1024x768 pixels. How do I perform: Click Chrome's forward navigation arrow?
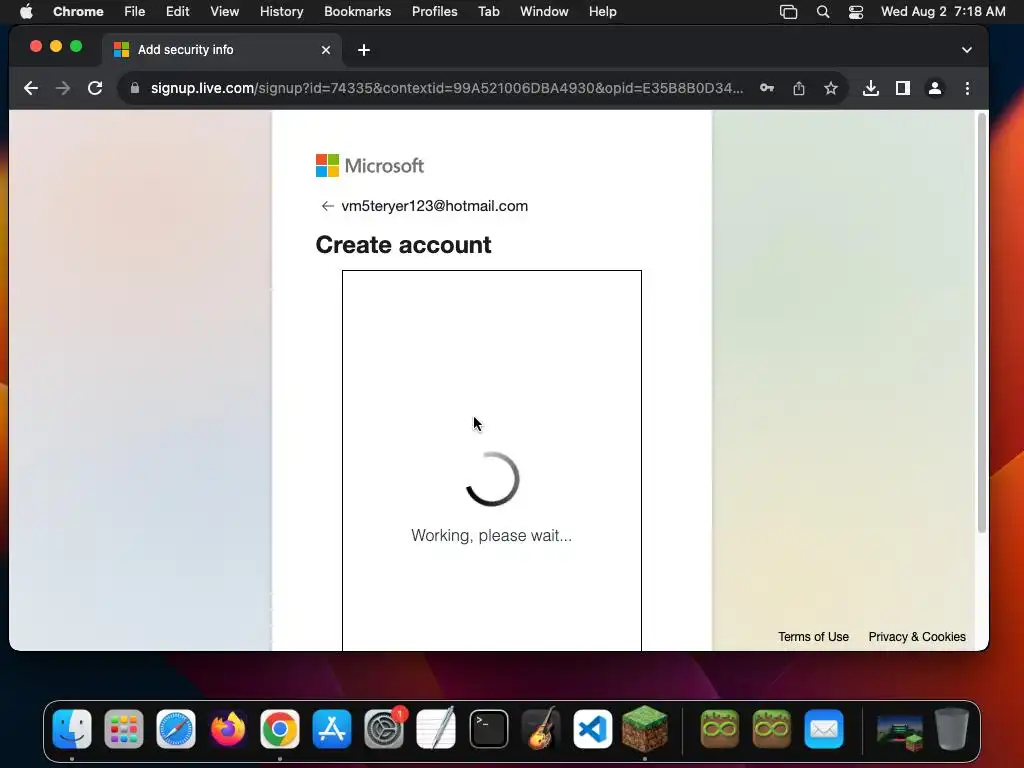(63, 88)
